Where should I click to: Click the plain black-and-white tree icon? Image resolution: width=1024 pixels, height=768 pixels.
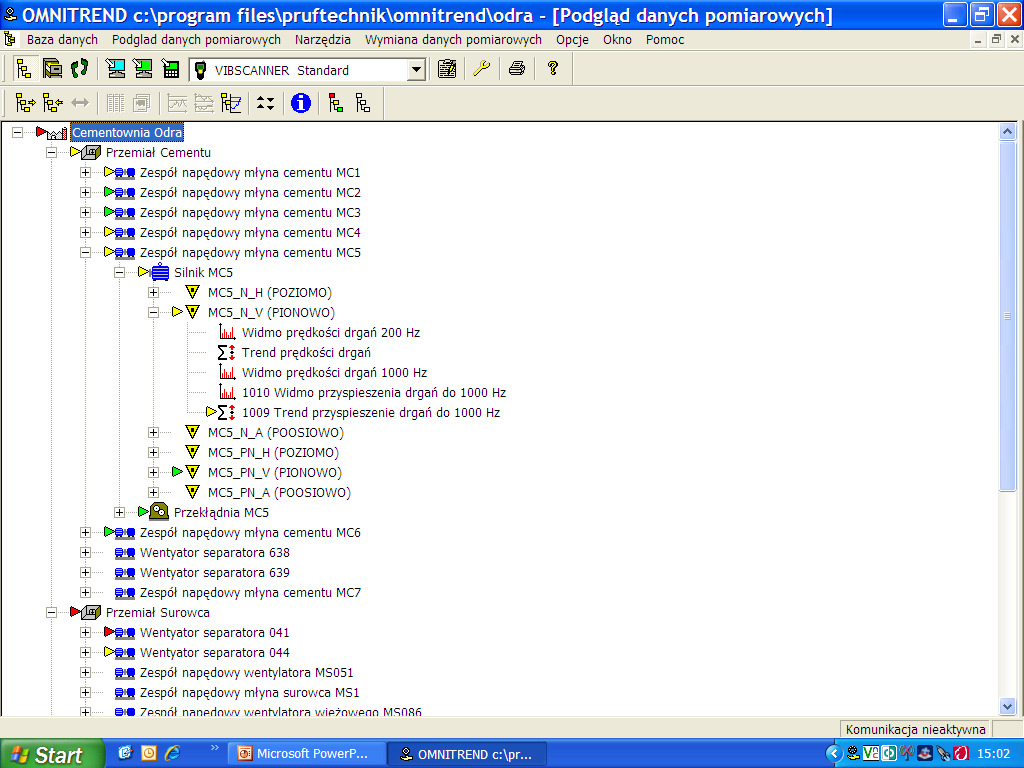(363, 103)
